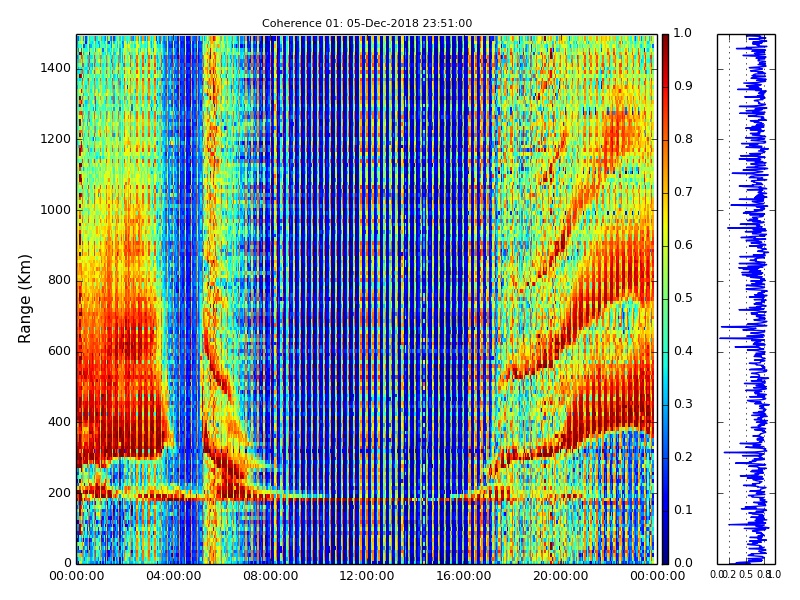Click the colorbar 0.5 tick label
The image size is (800, 600).
pos(683,298)
